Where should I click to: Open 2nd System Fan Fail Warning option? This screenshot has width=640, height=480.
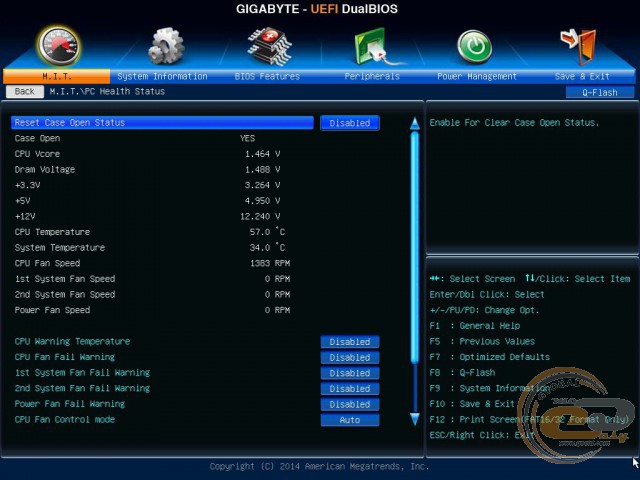tap(350, 389)
